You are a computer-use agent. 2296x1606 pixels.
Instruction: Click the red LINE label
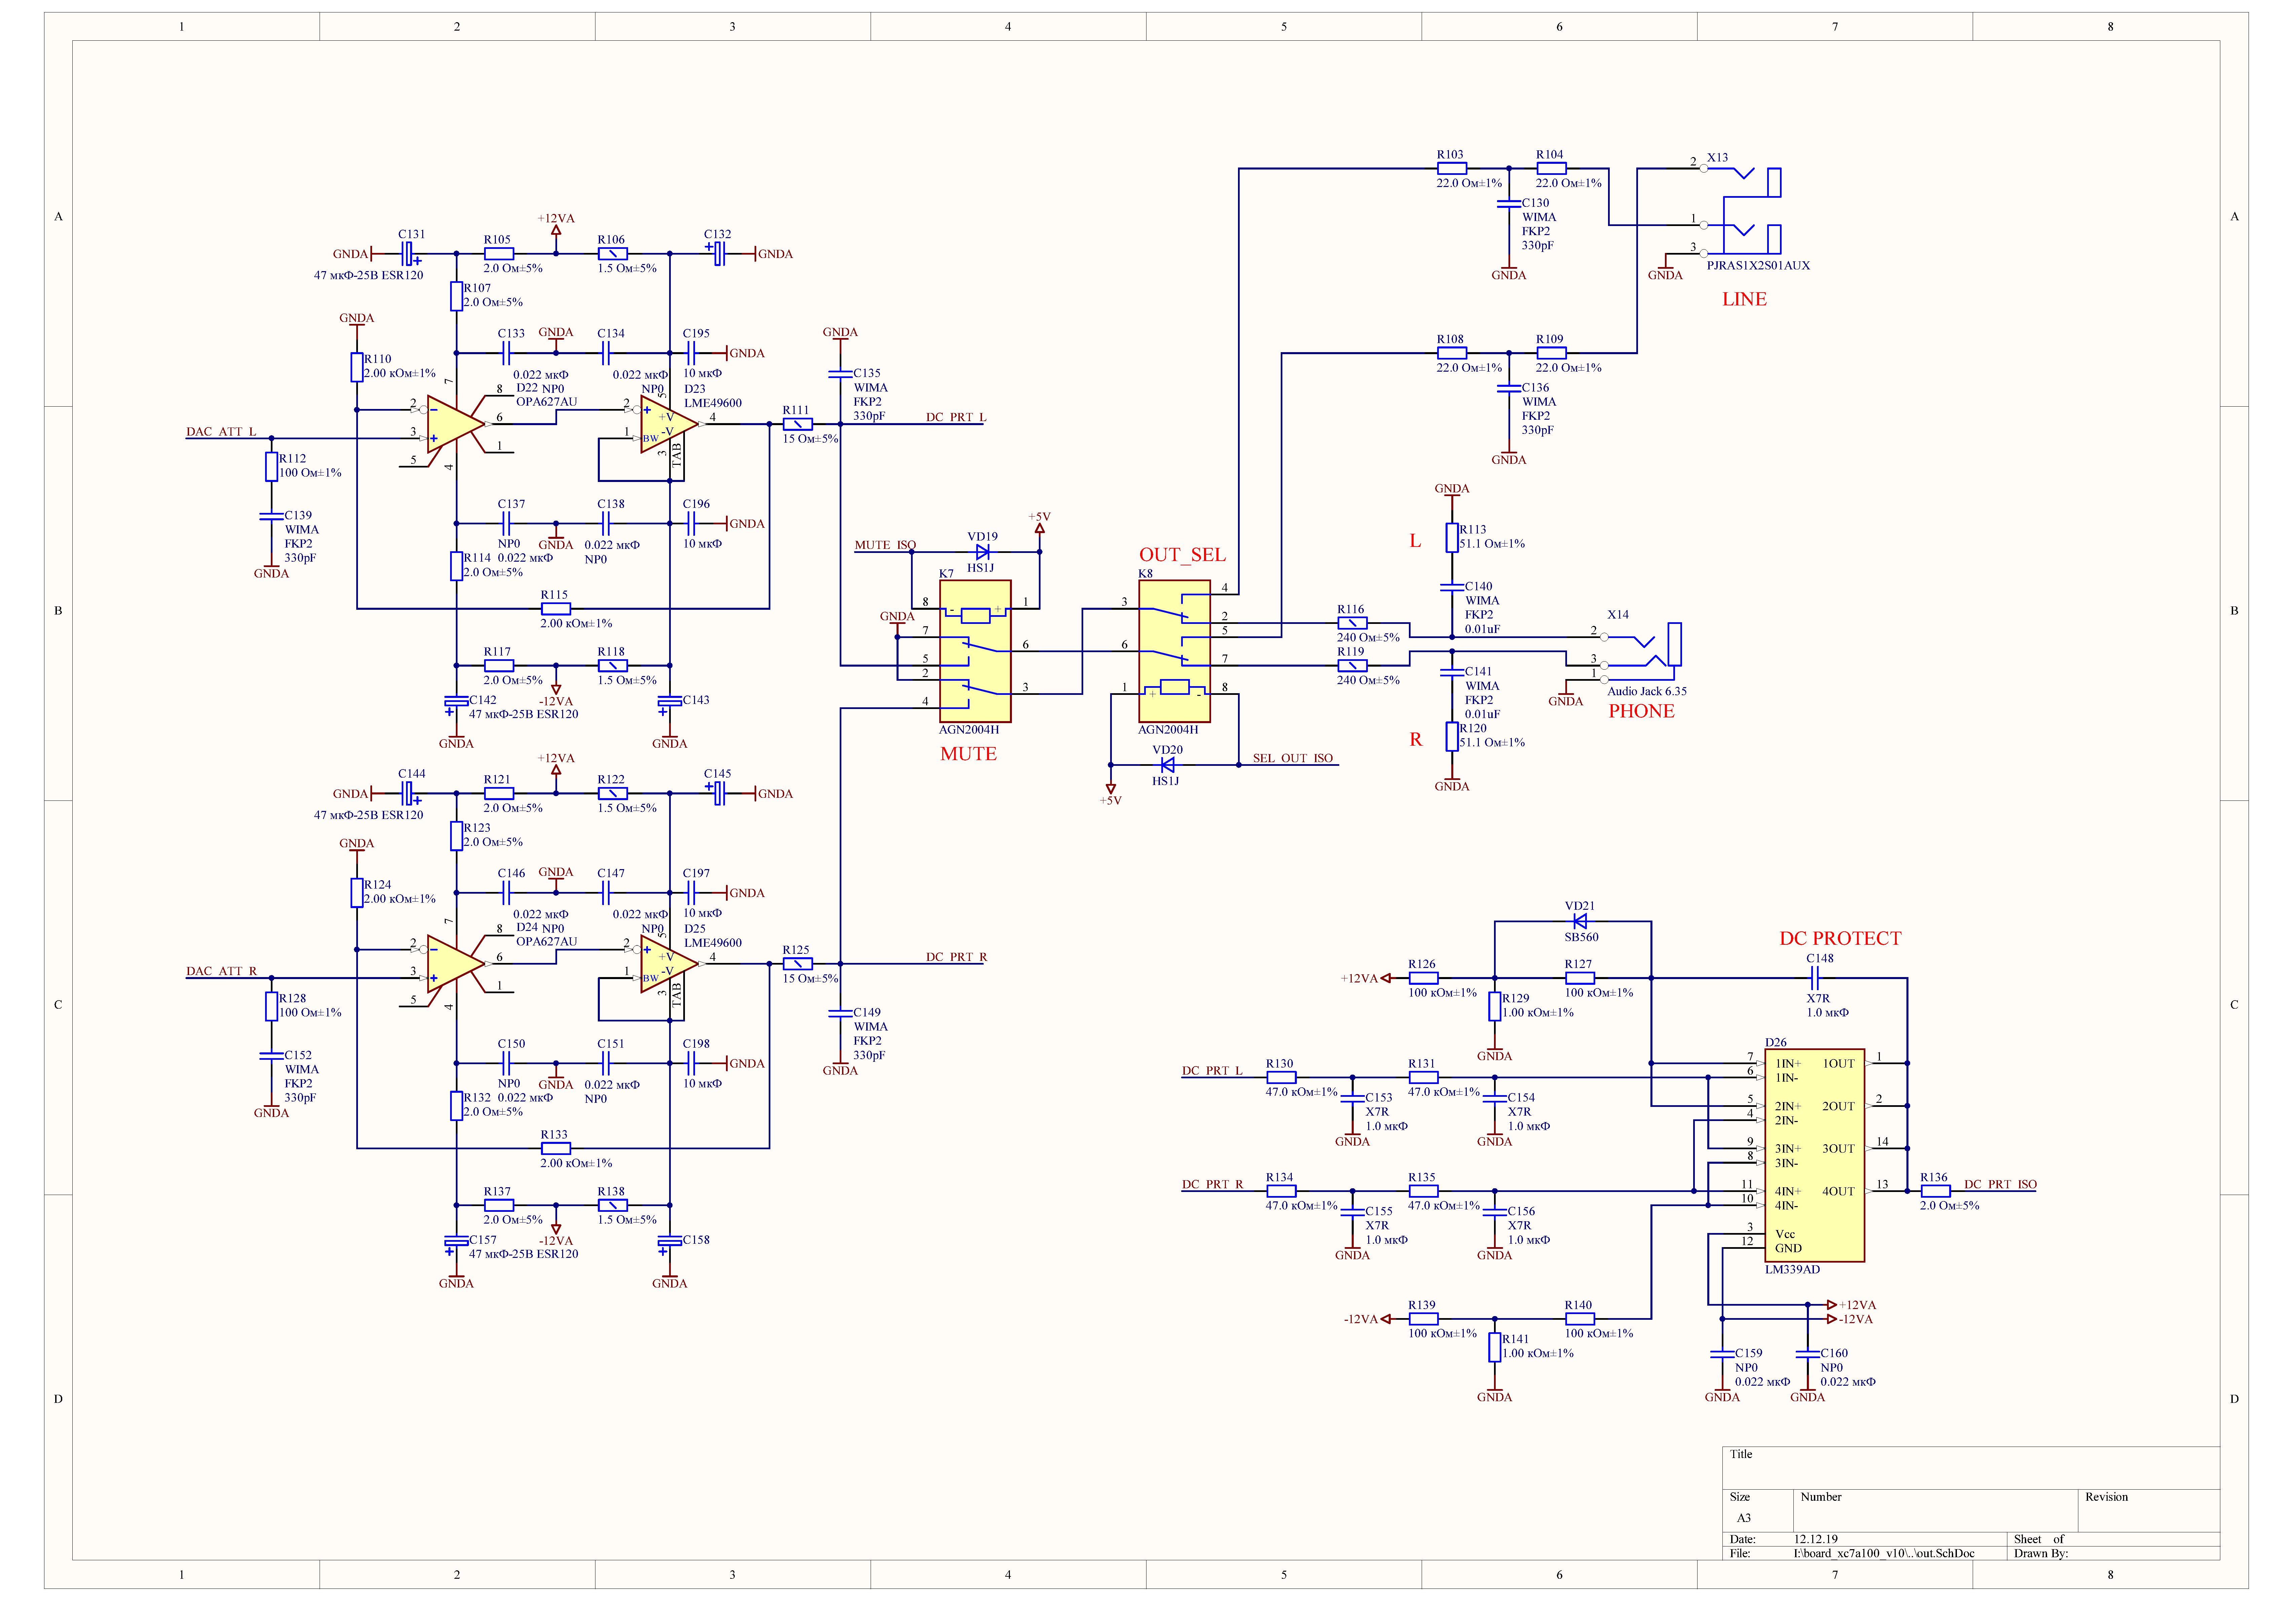tap(1744, 299)
